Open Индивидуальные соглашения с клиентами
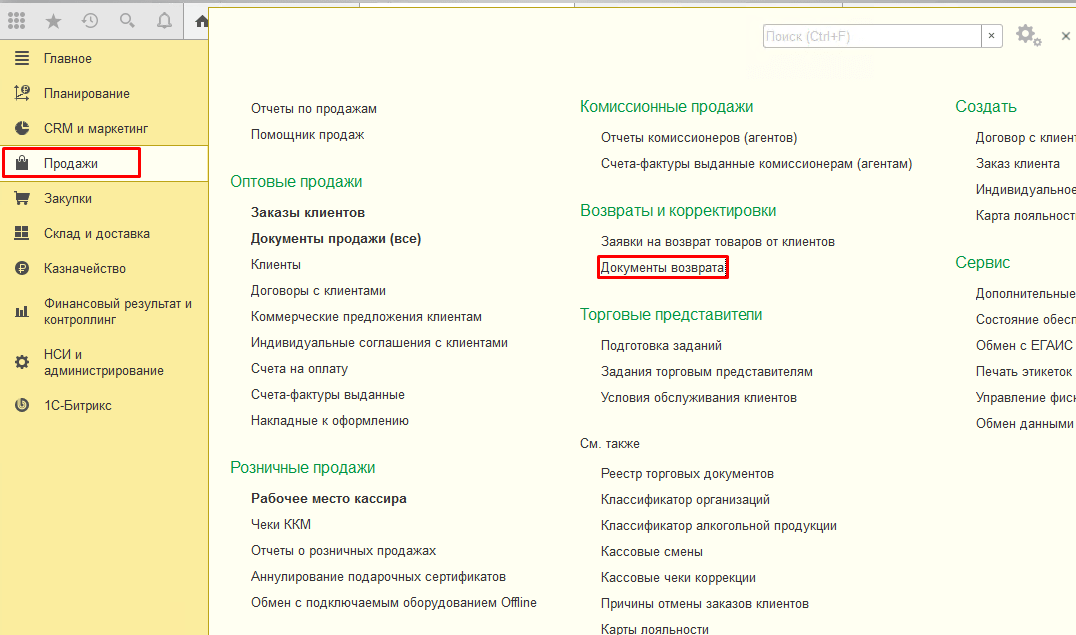 [379, 343]
